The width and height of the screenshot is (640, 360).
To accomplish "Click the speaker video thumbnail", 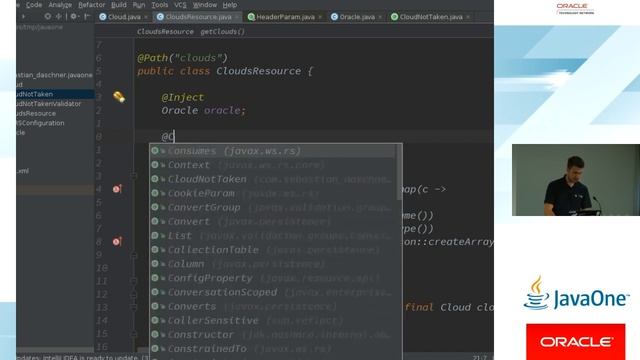I will tap(576, 180).
